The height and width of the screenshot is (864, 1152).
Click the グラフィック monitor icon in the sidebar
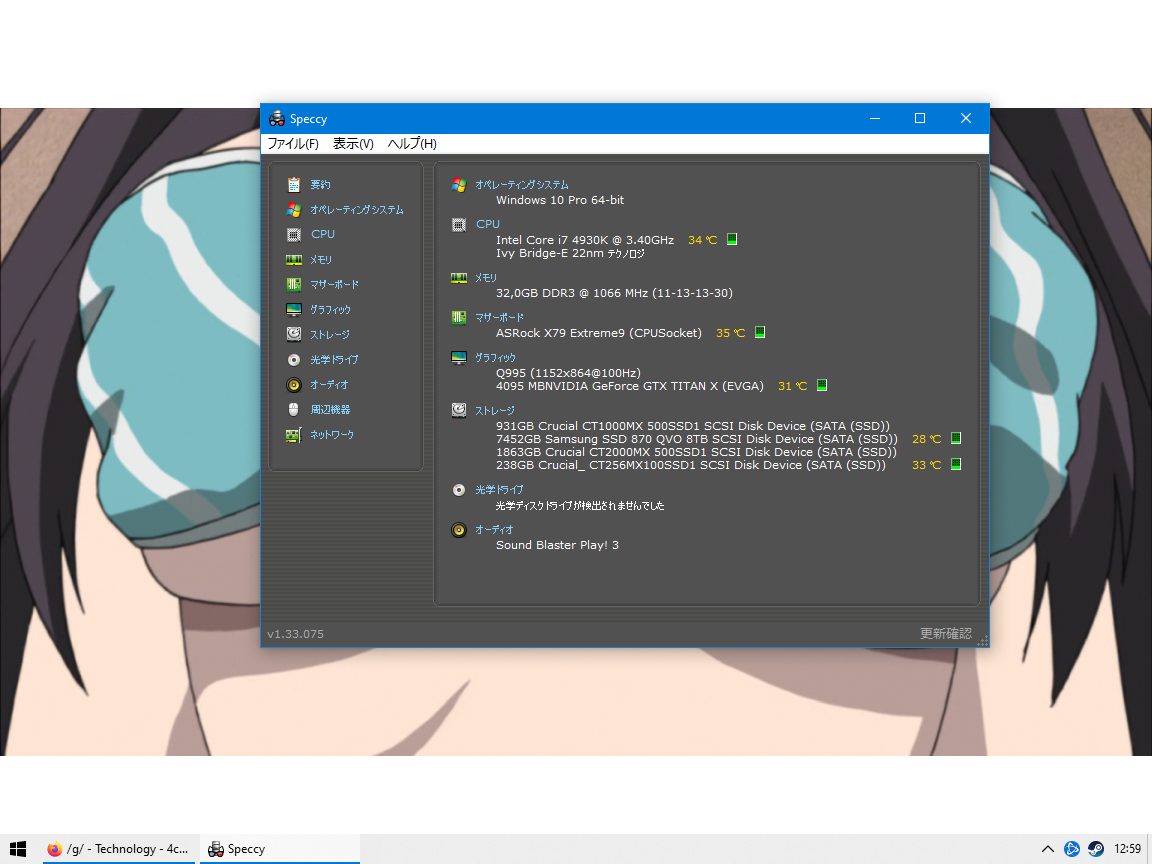[x=294, y=309]
